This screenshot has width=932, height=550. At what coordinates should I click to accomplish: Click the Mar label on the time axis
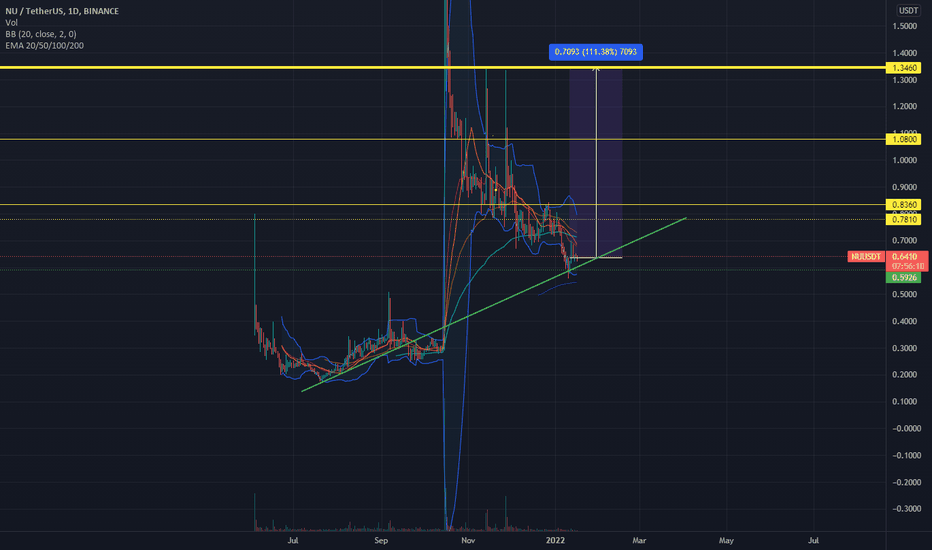click(639, 540)
